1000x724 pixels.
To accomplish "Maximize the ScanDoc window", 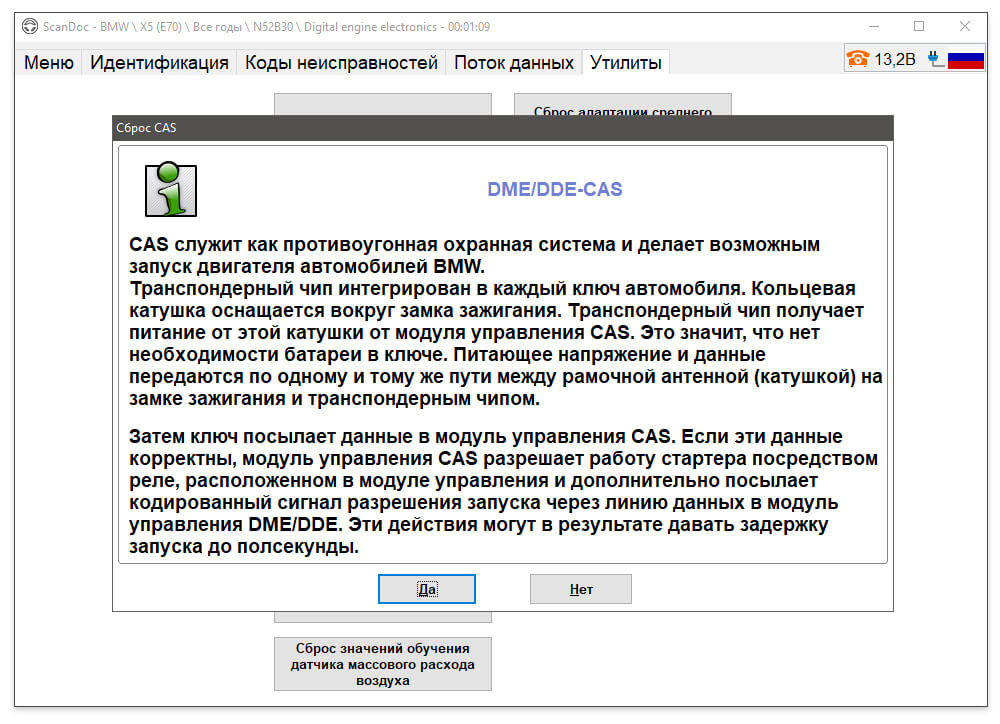I will coord(919,26).
